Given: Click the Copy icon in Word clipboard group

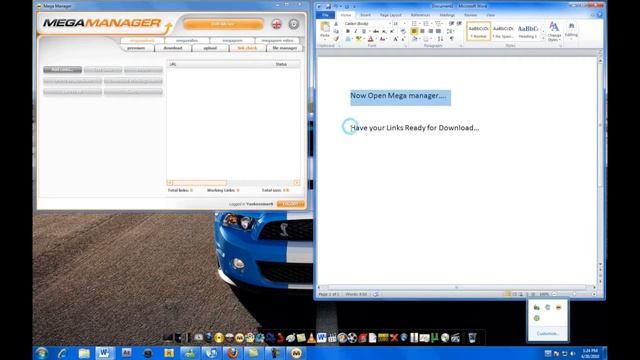Looking at the screenshot, I should 336,31.
